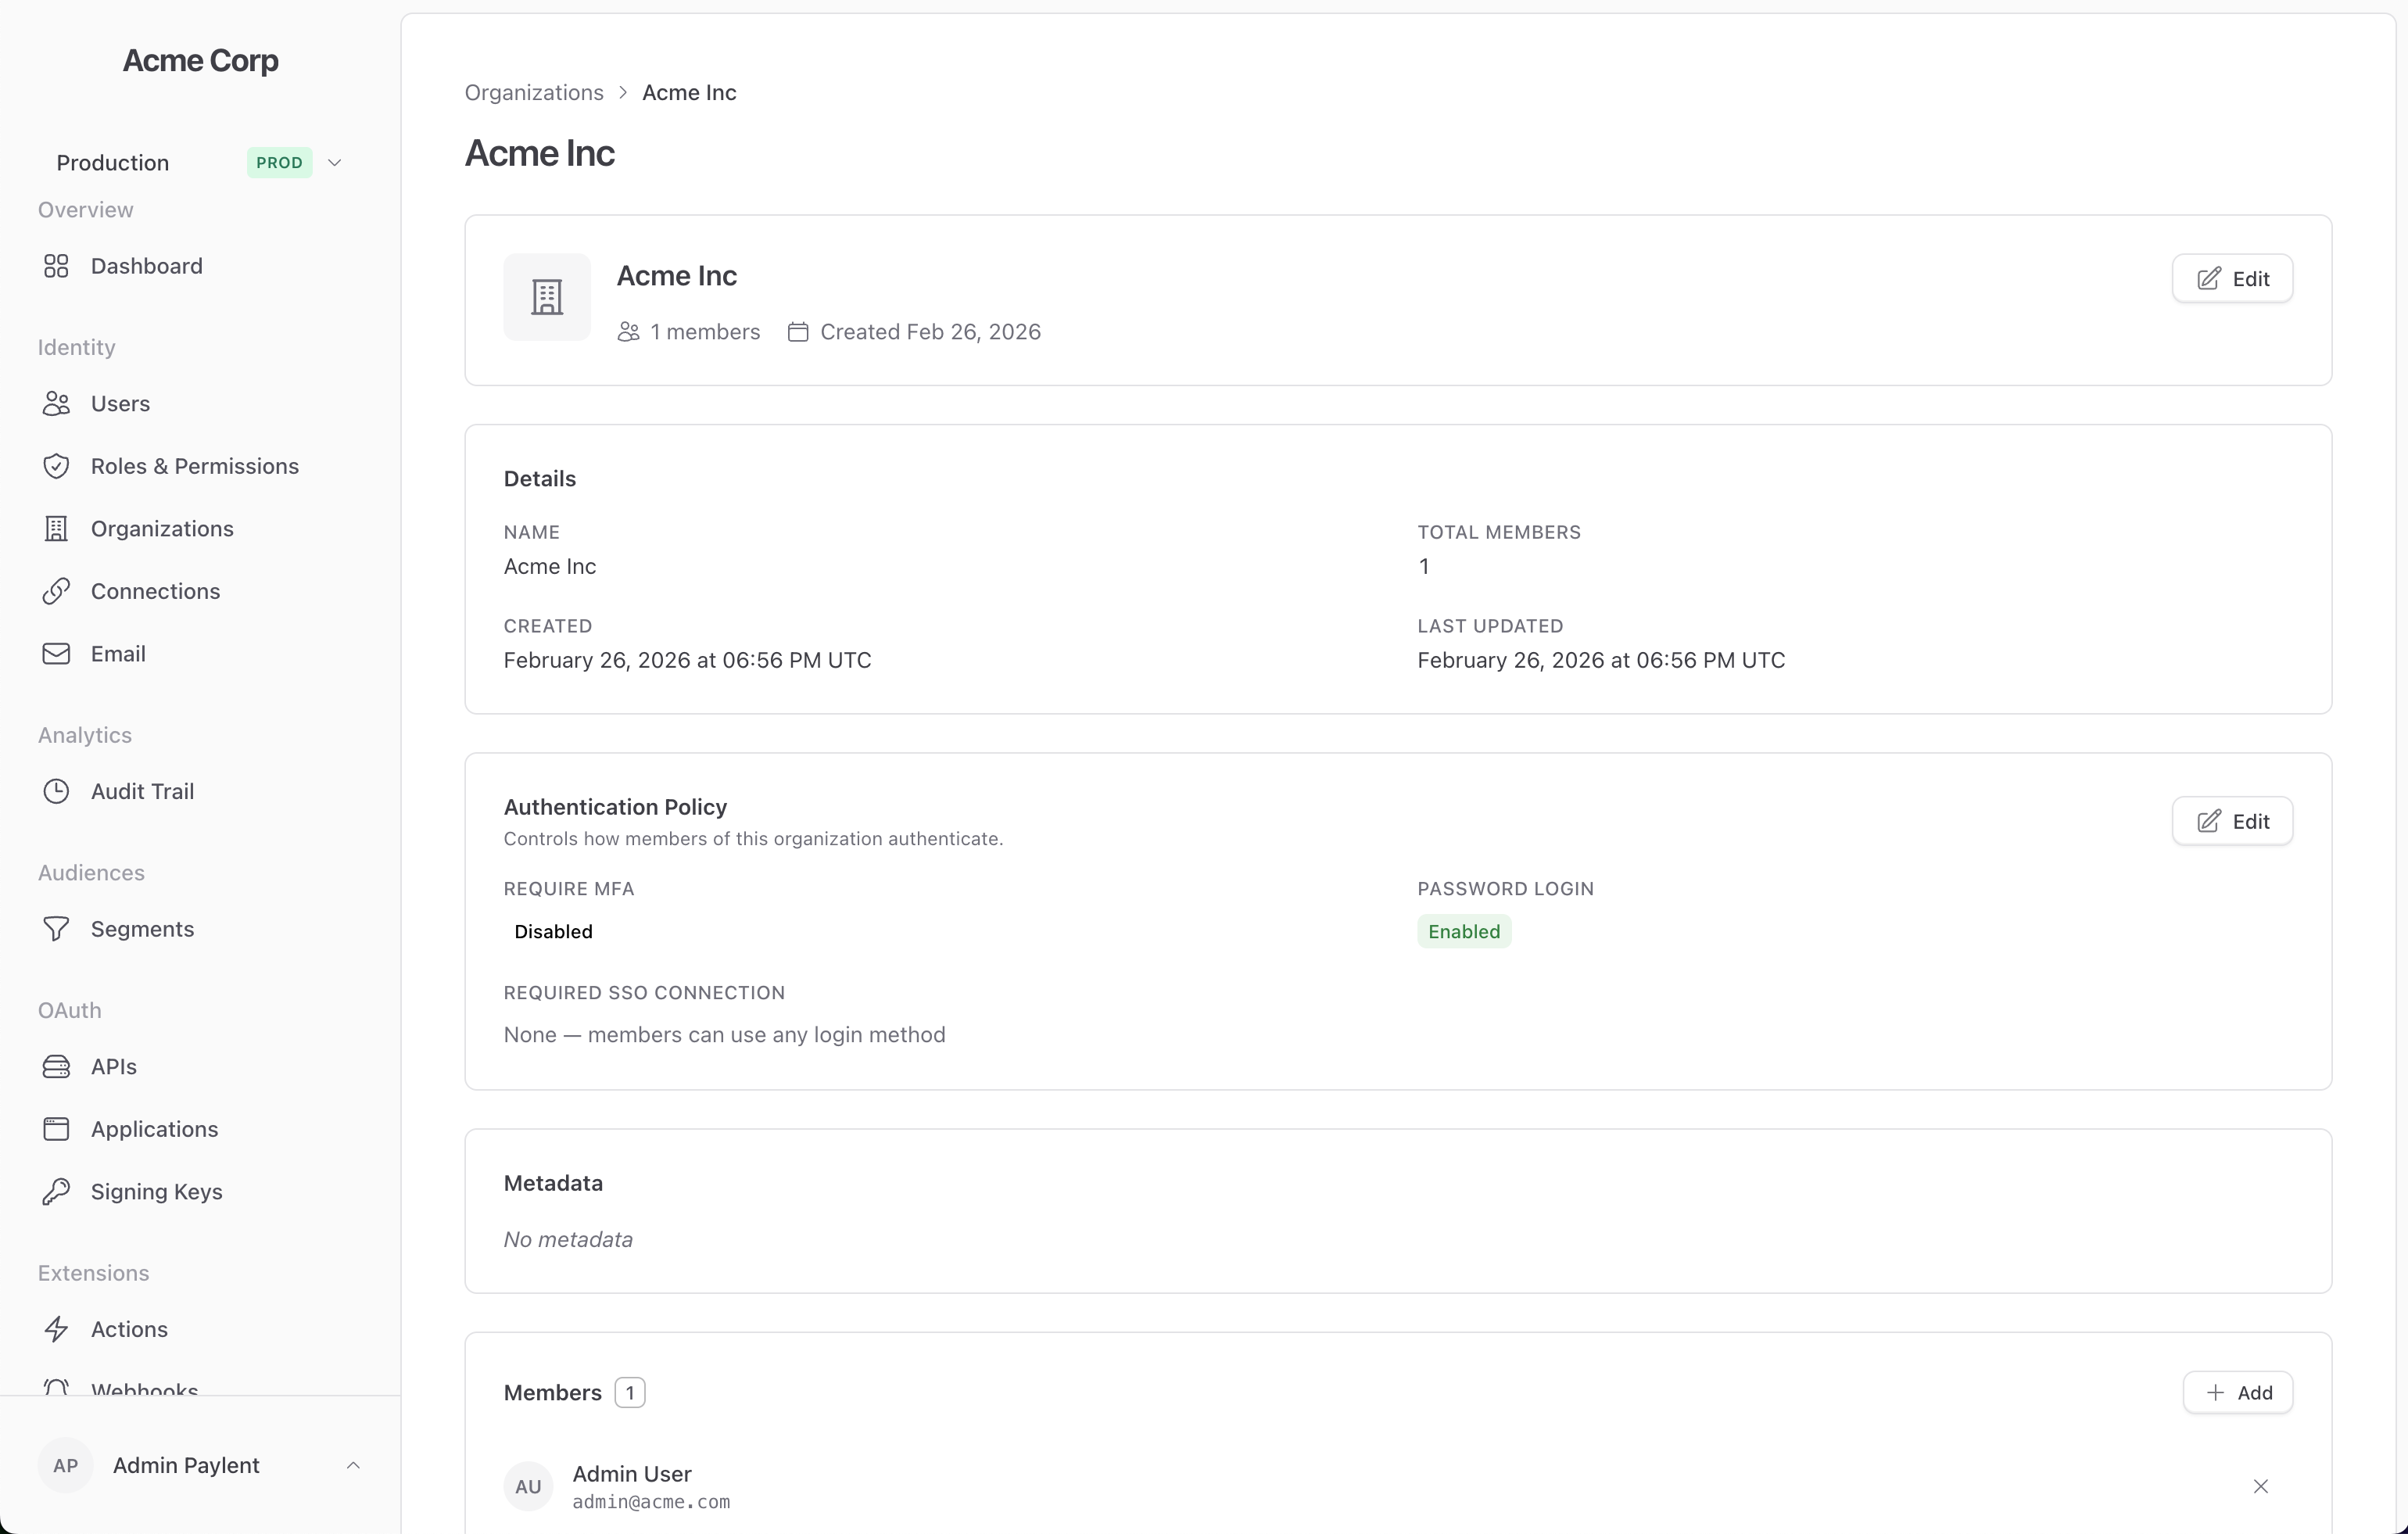Image resolution: width=2408 pixels, height=1534 pixels.
Task: Open Applications from the sidebar
Action: [x=155, y=1128]
